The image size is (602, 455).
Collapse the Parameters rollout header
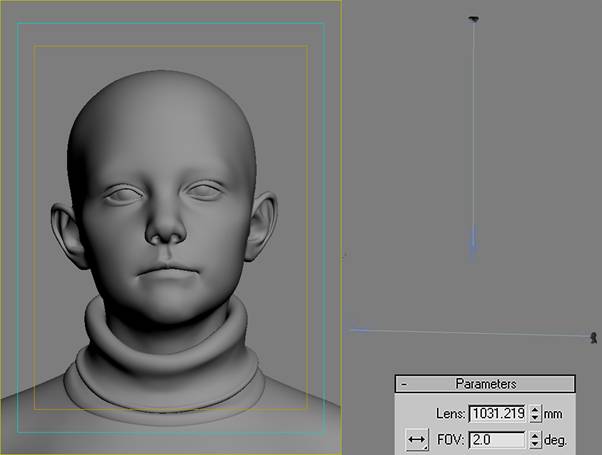click(x=485, y=384)
